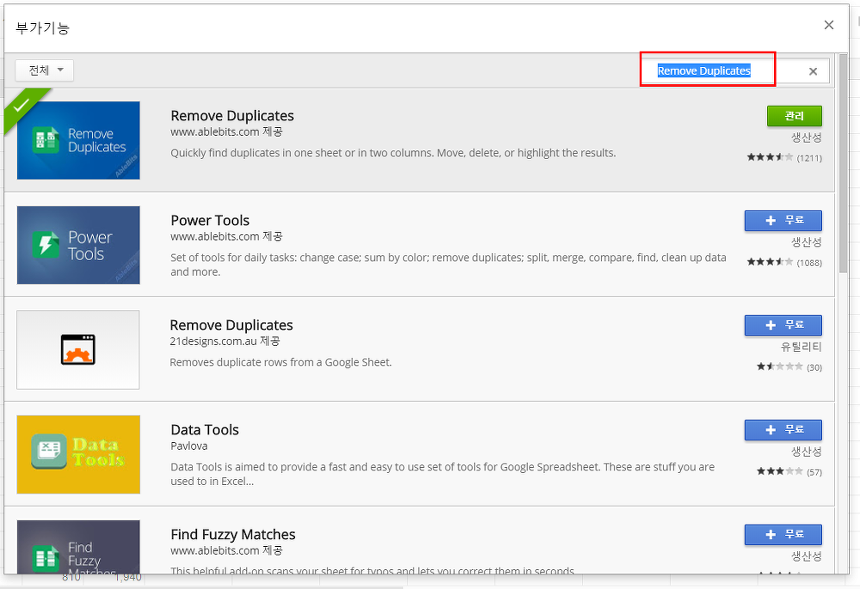
Task: Click the 'Quickly find duplicates' description text
Action: 393,153
